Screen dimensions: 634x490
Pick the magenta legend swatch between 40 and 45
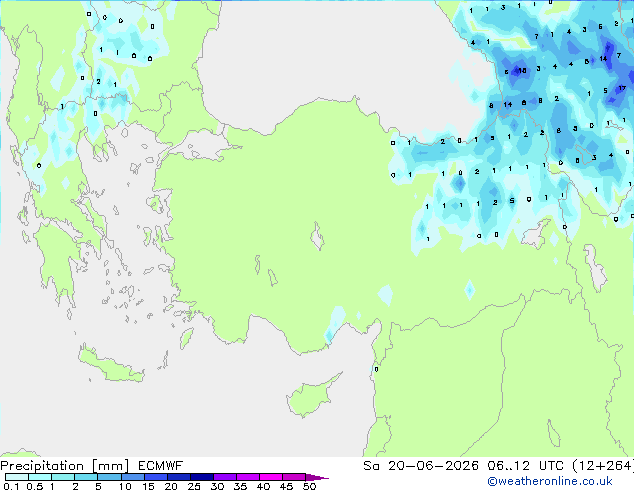tap(271, 477)
